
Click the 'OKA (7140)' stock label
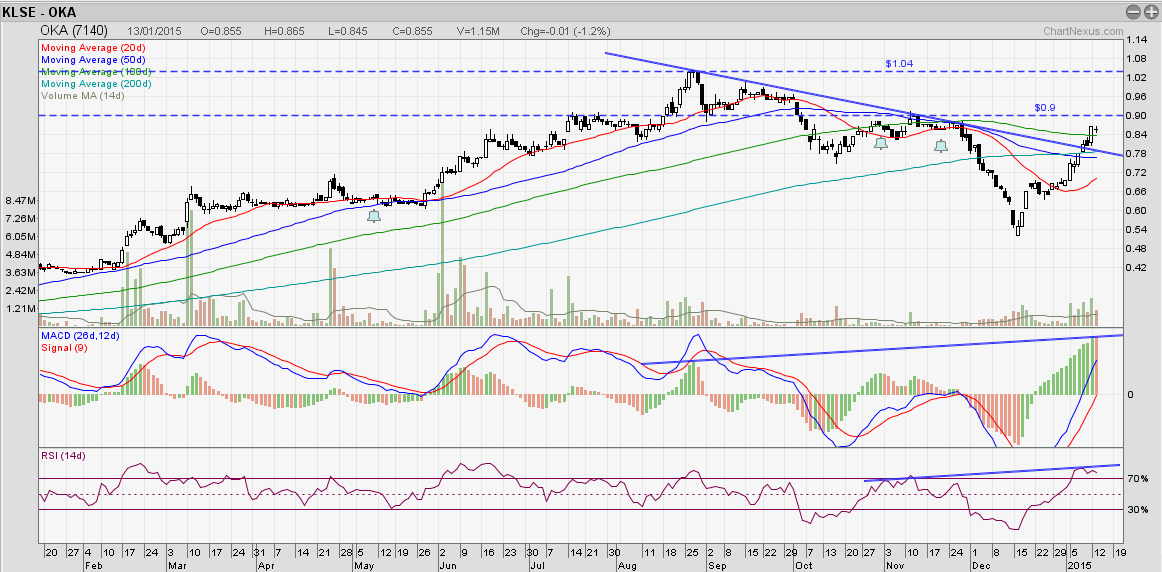(75, 31)
